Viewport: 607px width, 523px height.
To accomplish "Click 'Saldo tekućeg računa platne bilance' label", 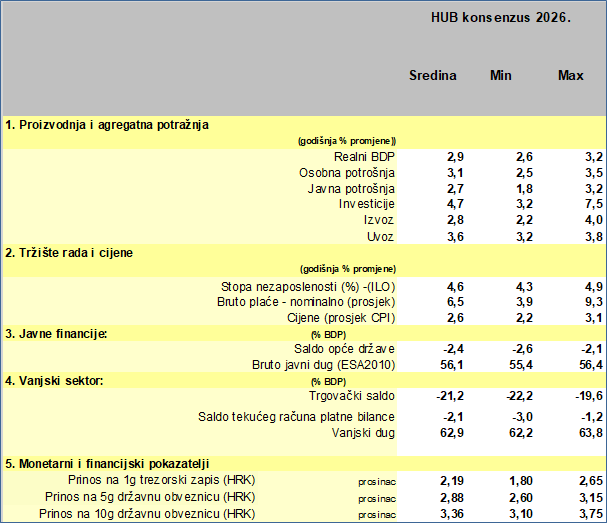I will tap(296, 417).
